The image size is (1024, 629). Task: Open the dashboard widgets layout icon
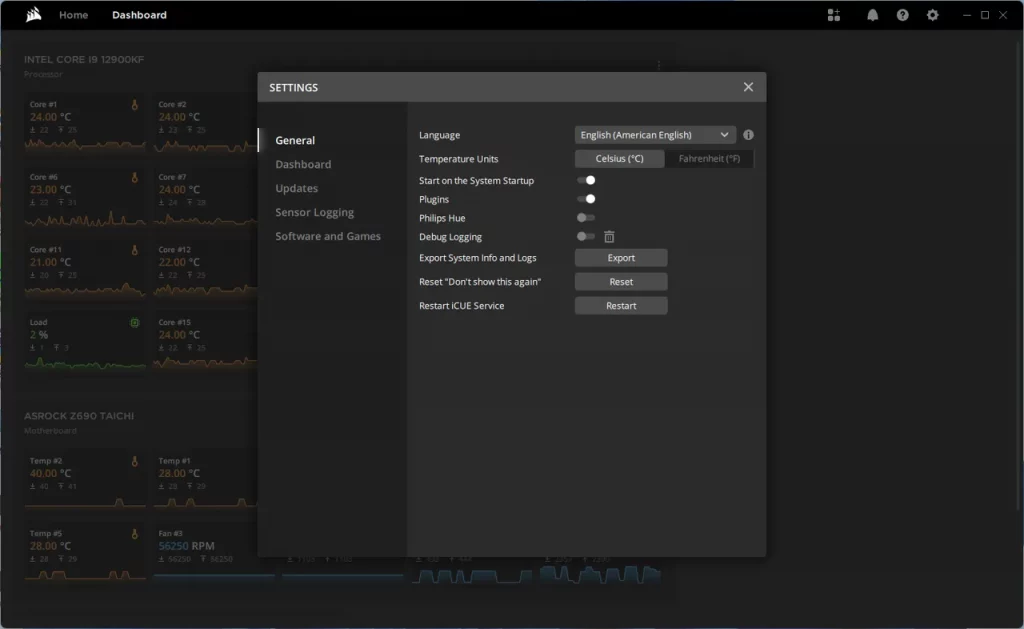[x=834, y=15]
